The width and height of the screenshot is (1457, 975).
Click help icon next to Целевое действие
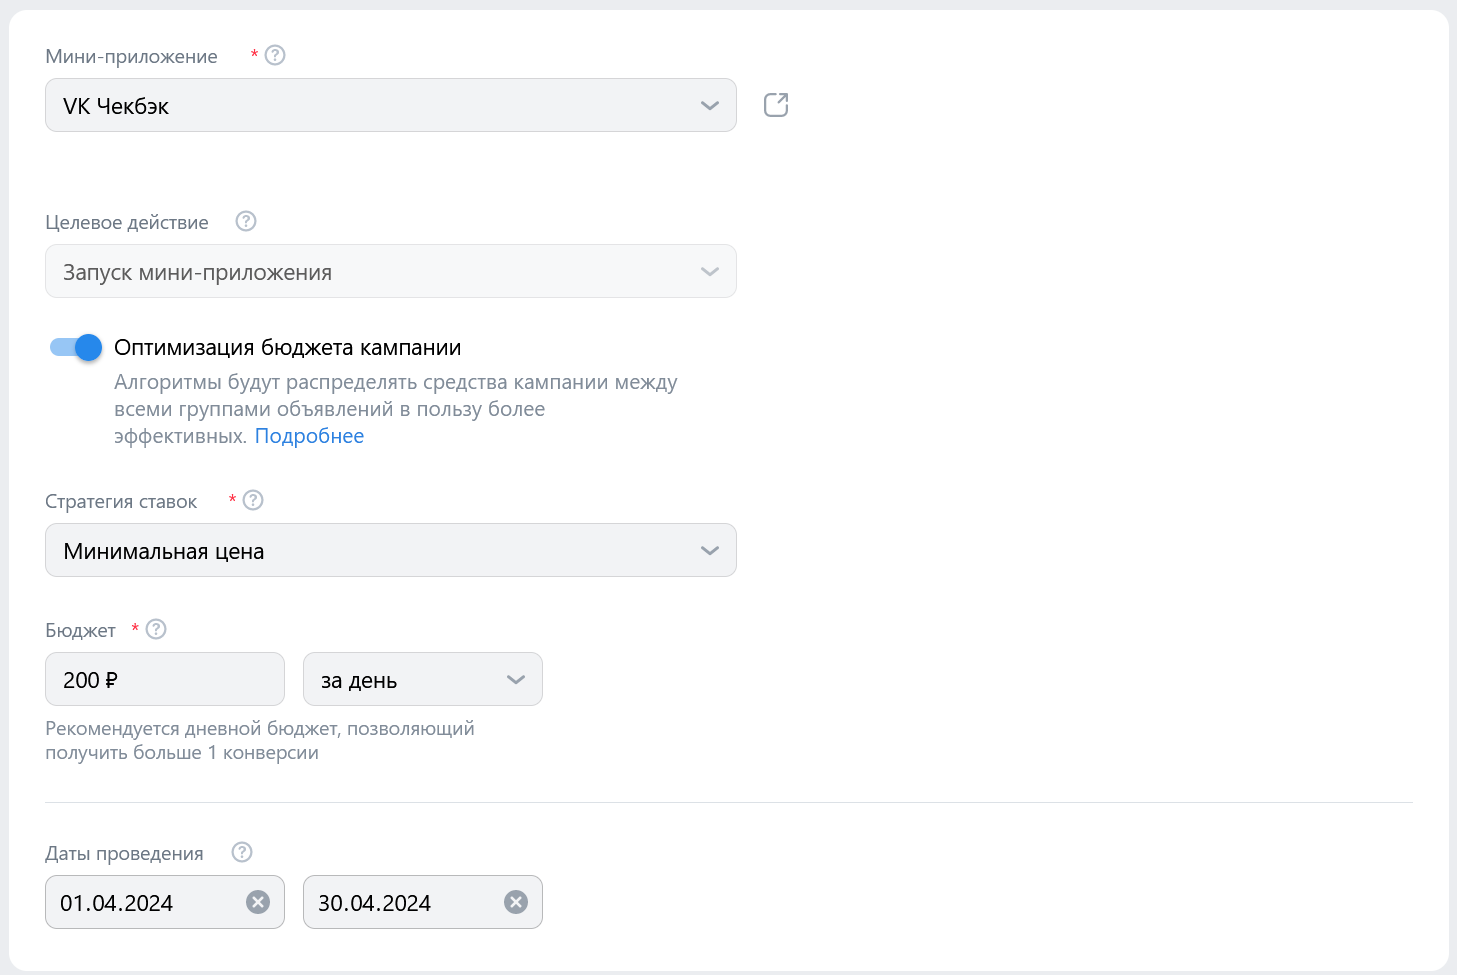[246, 221]
